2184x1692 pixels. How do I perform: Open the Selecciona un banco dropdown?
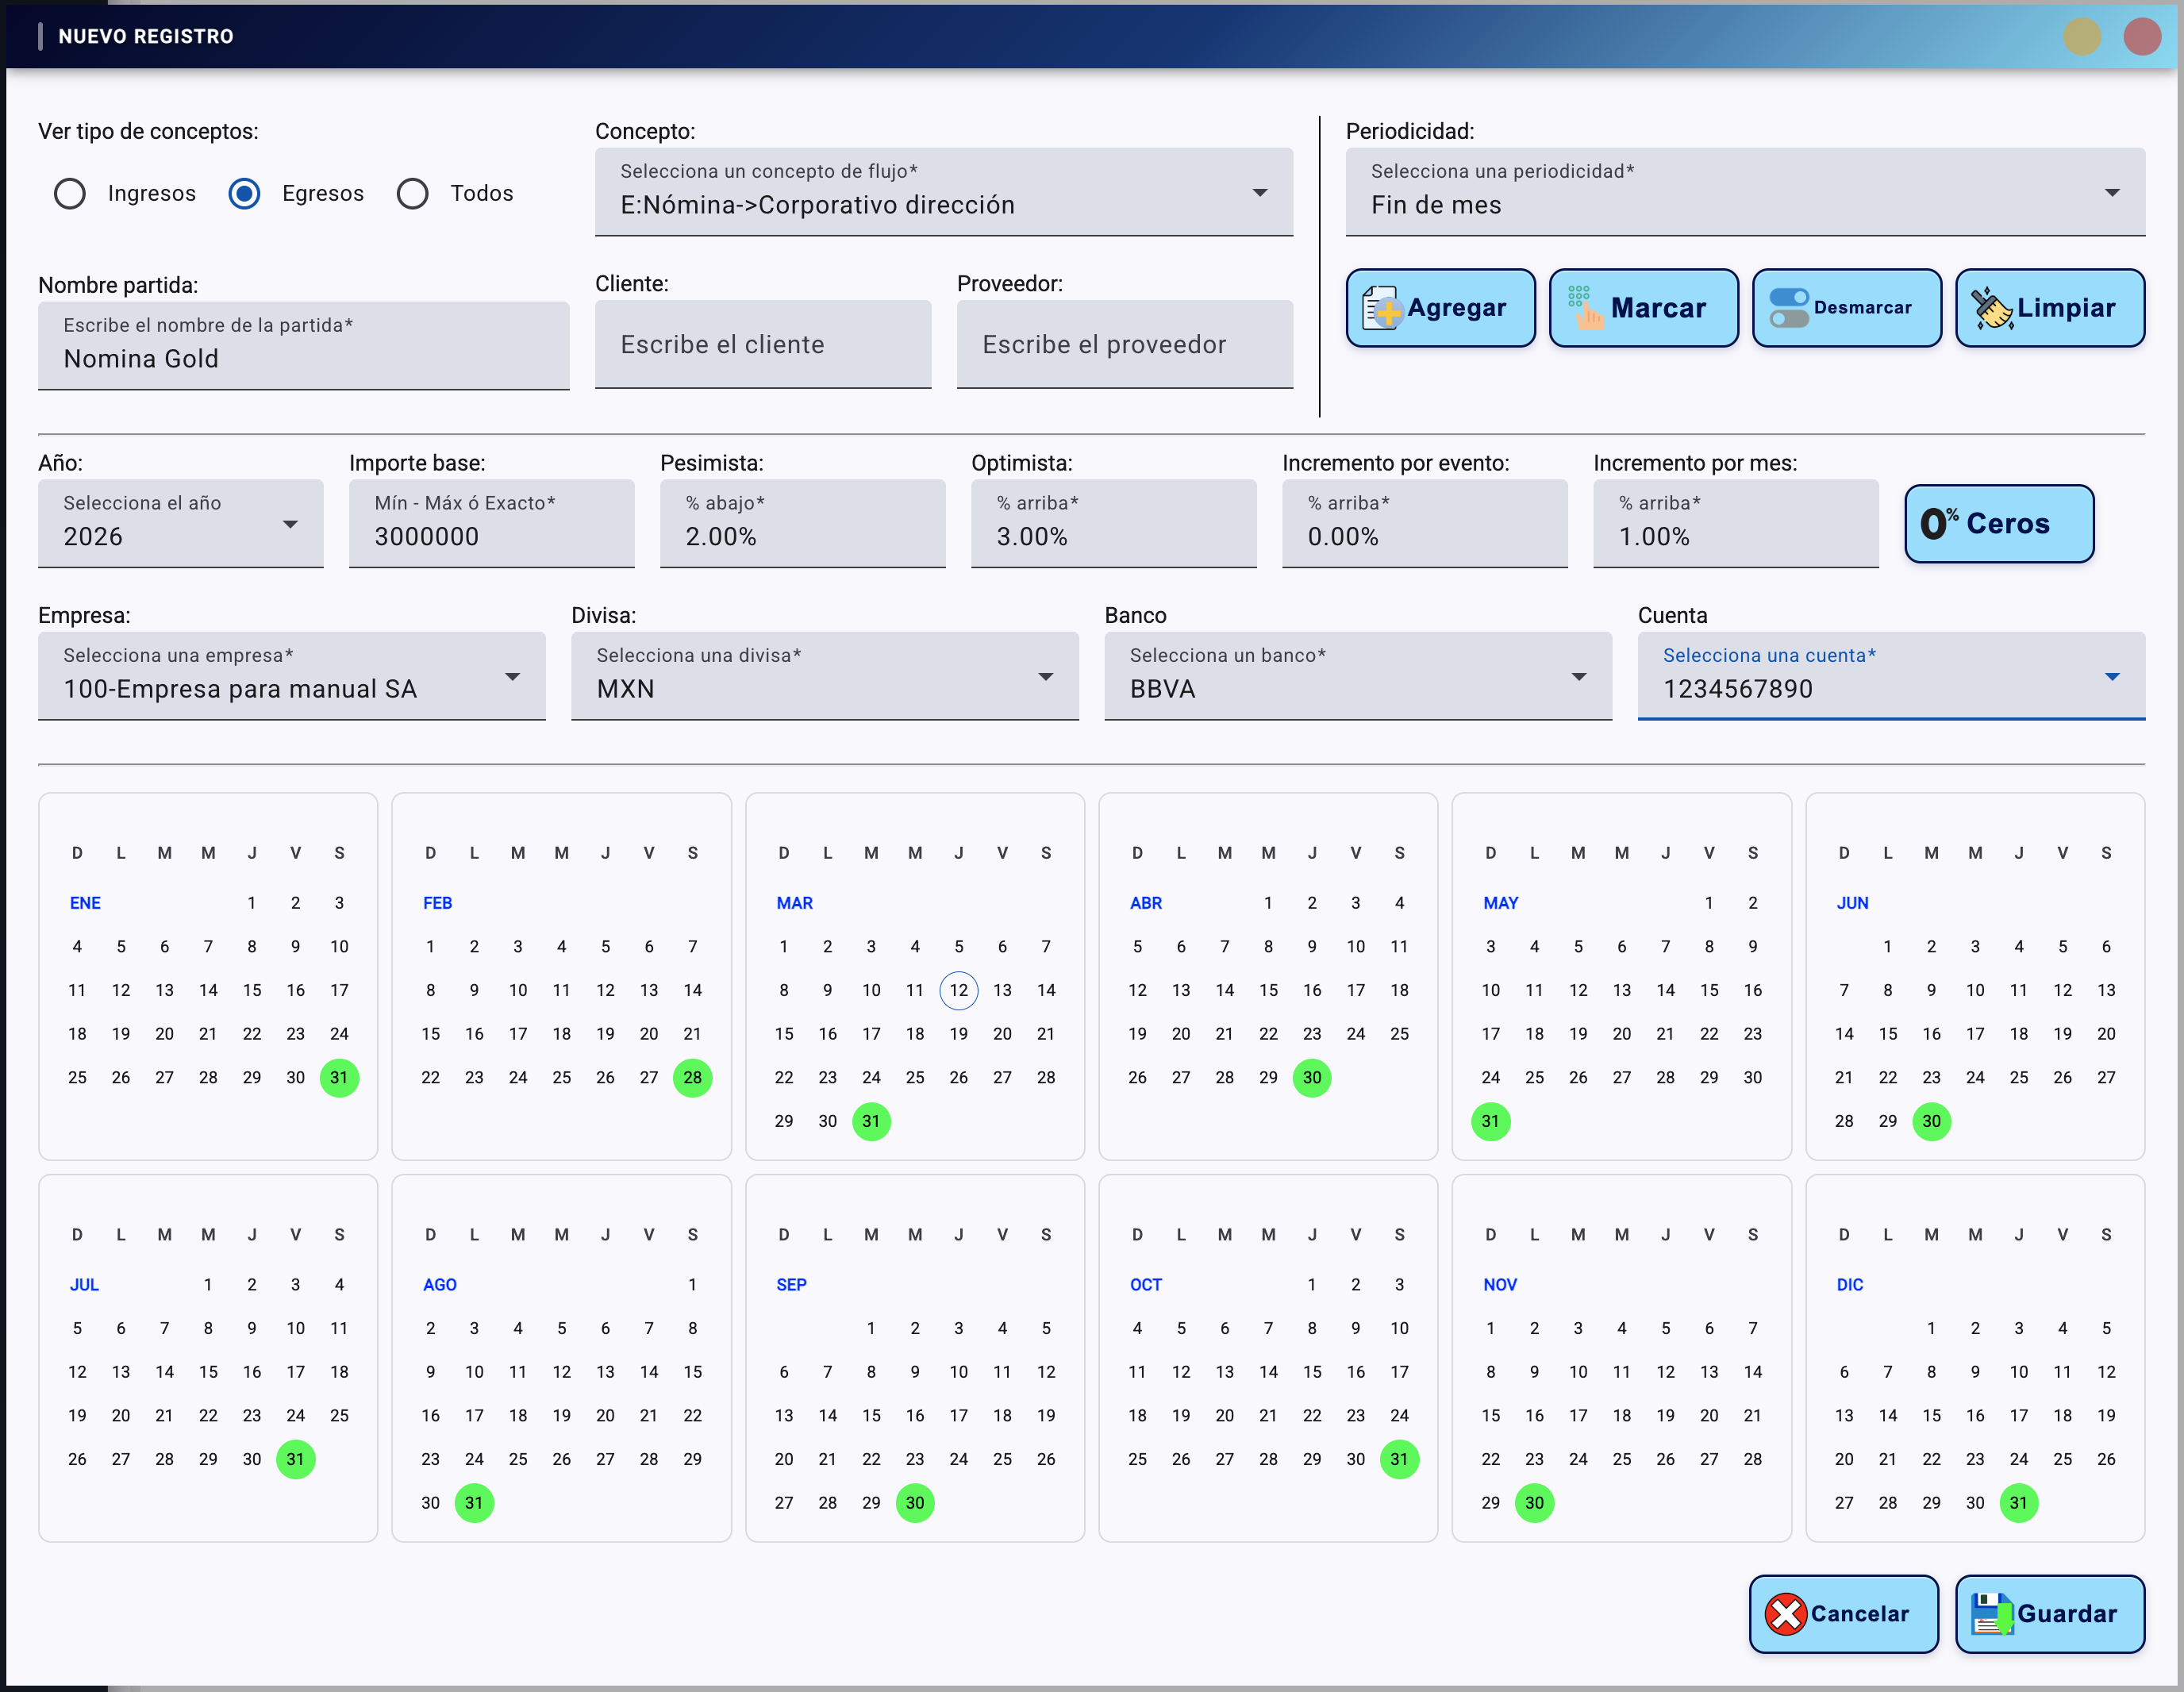point(1357,676)
